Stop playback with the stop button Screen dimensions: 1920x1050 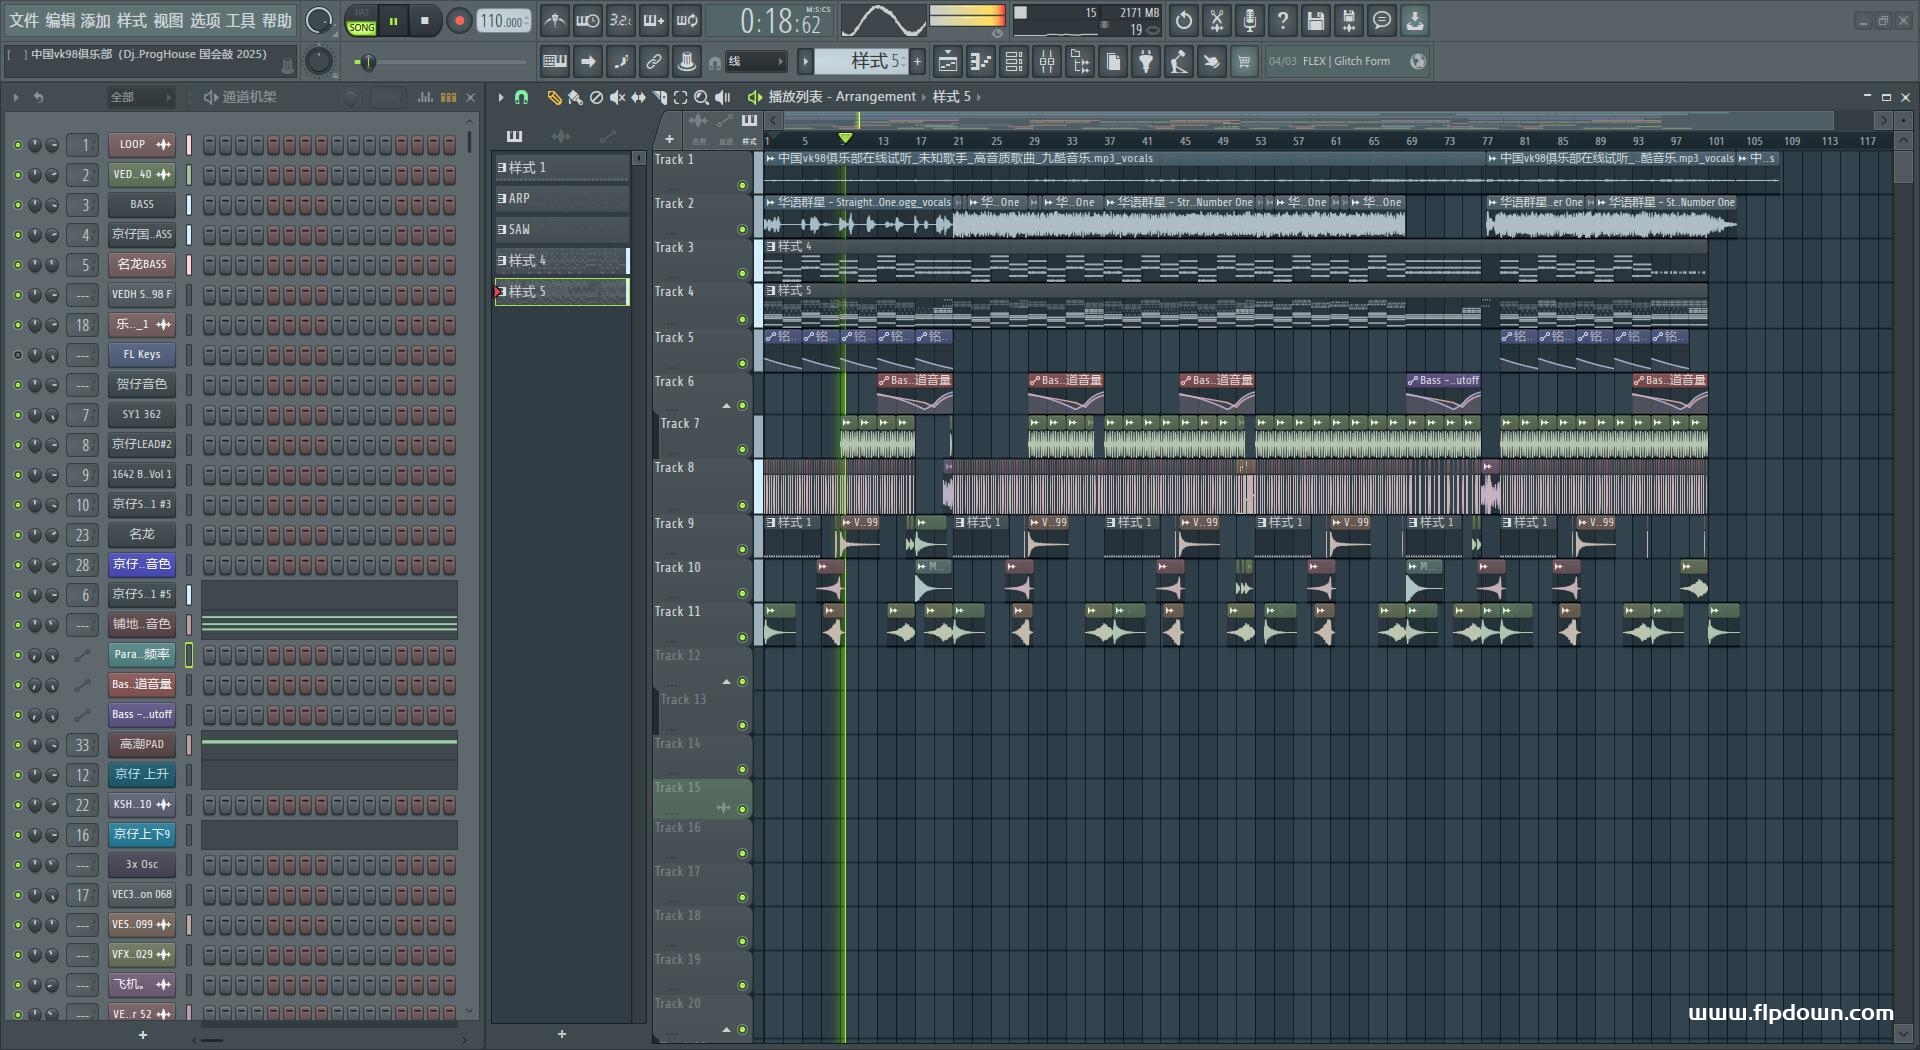425,21
